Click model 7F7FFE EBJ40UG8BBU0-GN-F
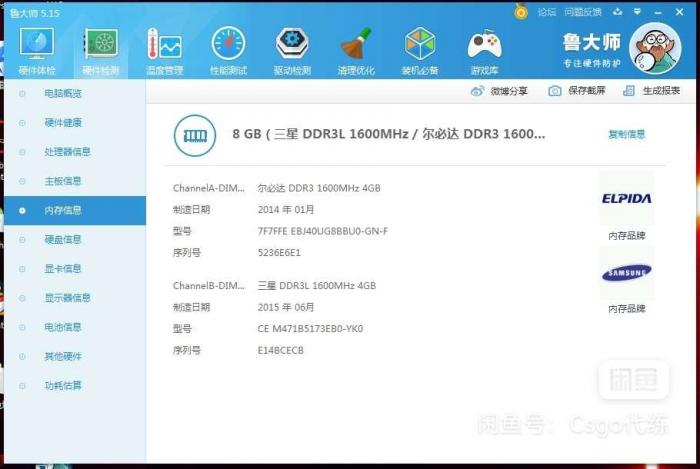700x469 pixels. tap(322, 231)
